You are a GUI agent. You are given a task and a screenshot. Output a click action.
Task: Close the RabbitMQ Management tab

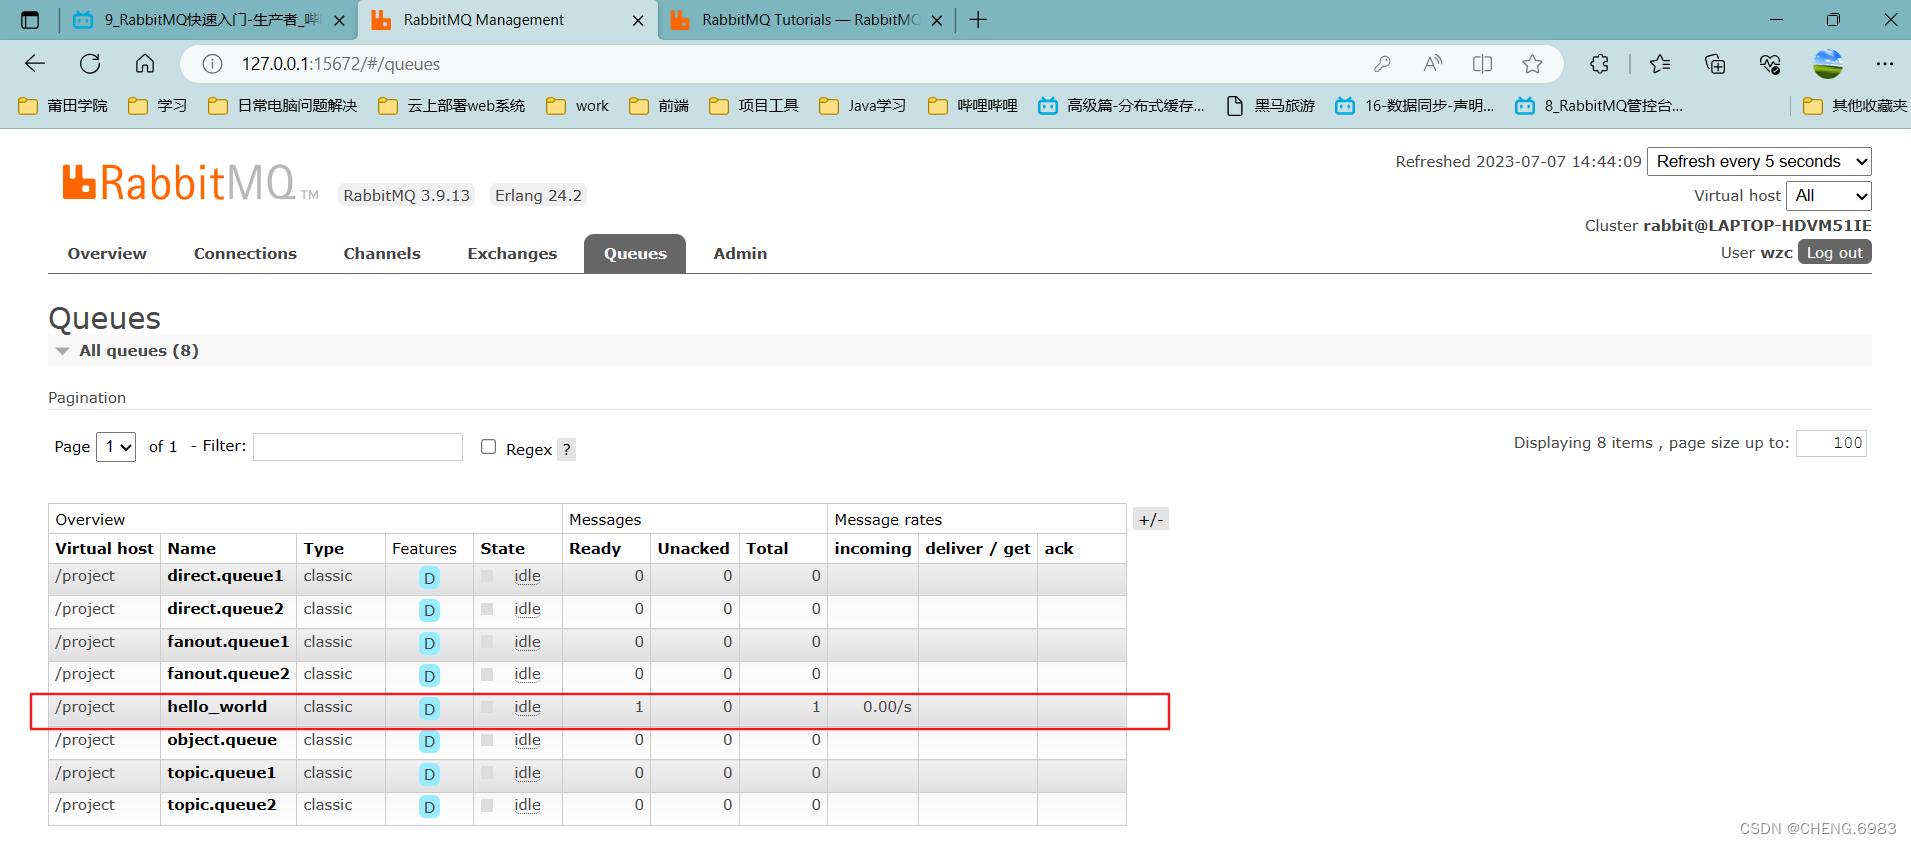pos(638,20)
